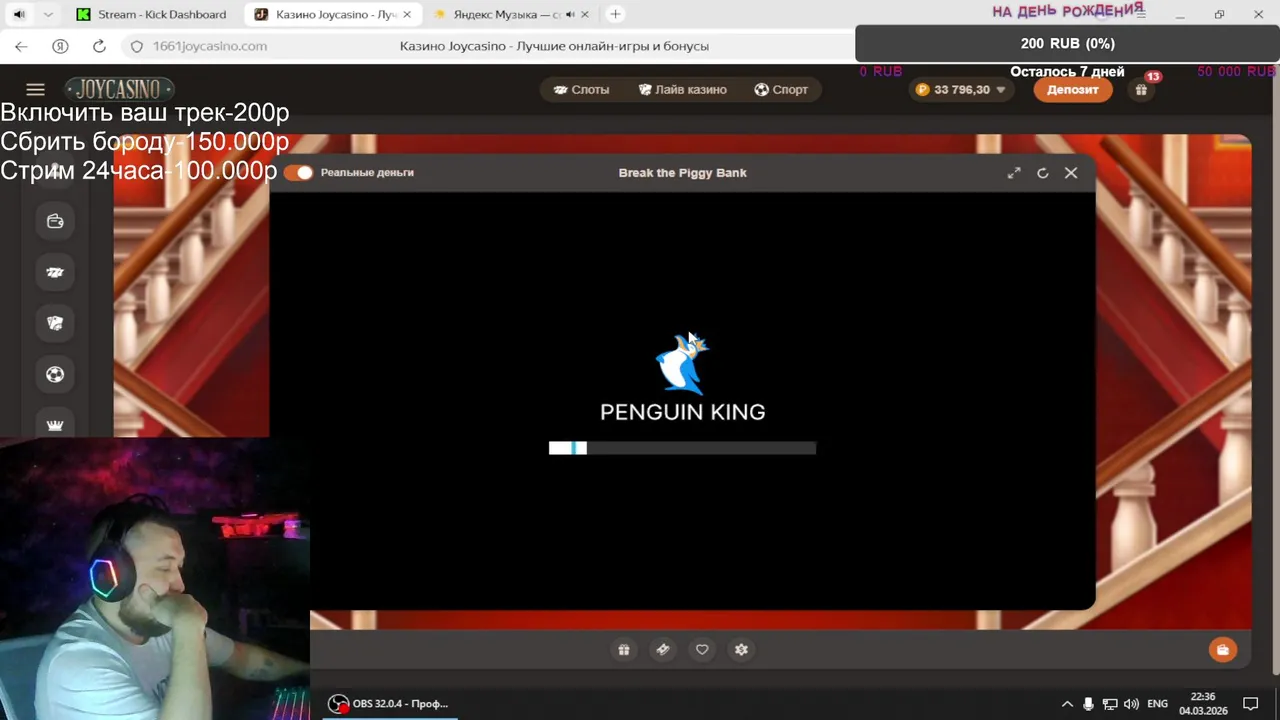
Task: Add game to favorites with heart icon
Action: tap(702, 650)
